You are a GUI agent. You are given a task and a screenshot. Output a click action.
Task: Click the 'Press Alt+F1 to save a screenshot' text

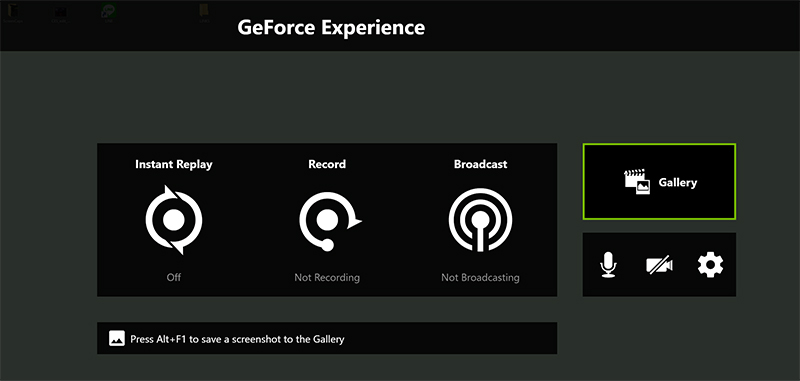[237, 339]
